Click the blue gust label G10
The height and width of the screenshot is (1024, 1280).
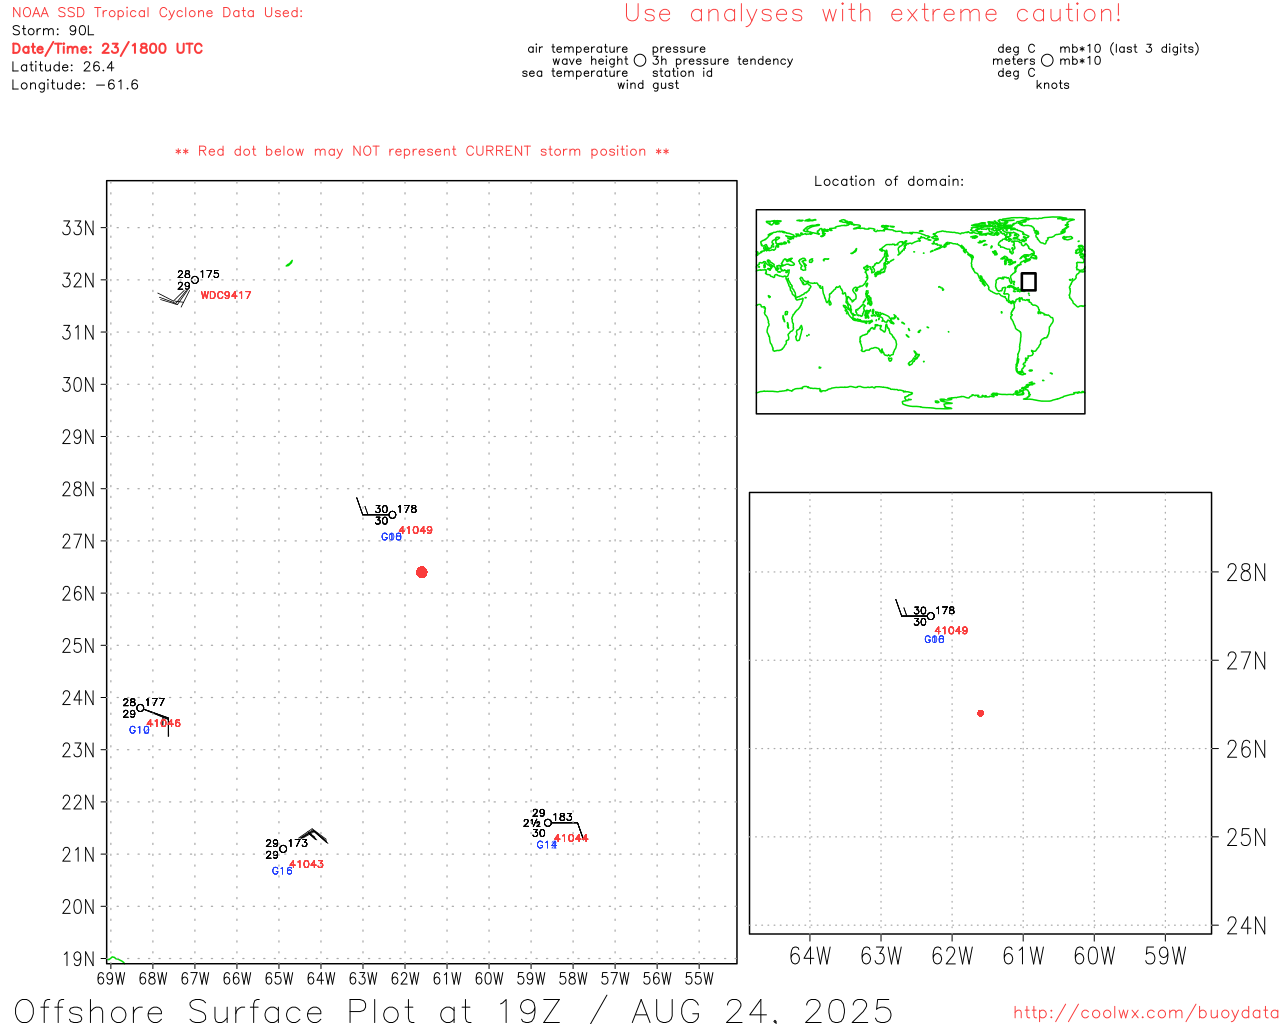click(139, 730)
